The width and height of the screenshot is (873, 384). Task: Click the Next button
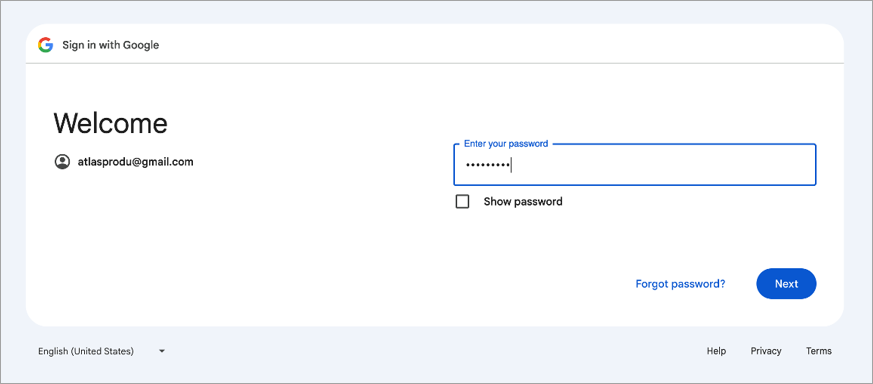(x=786, y=284)
